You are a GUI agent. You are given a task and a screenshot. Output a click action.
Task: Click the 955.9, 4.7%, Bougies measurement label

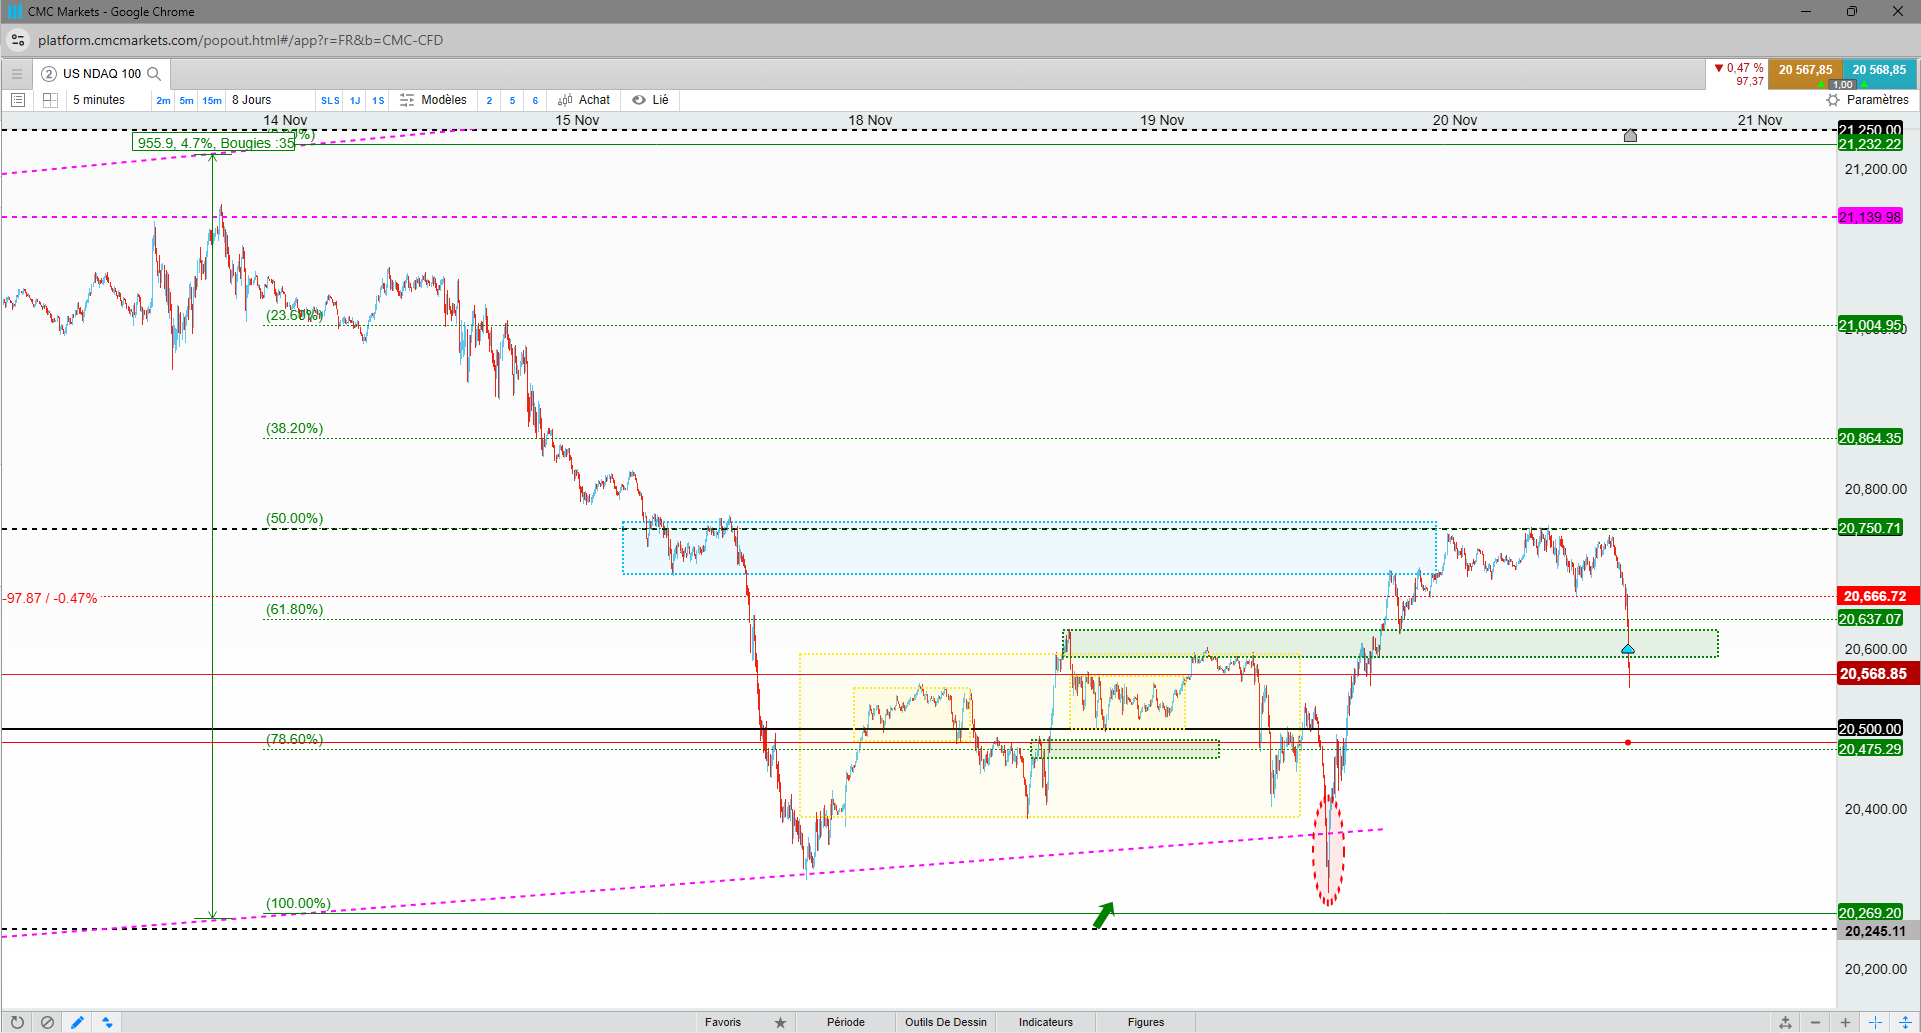tap(213, 143)
